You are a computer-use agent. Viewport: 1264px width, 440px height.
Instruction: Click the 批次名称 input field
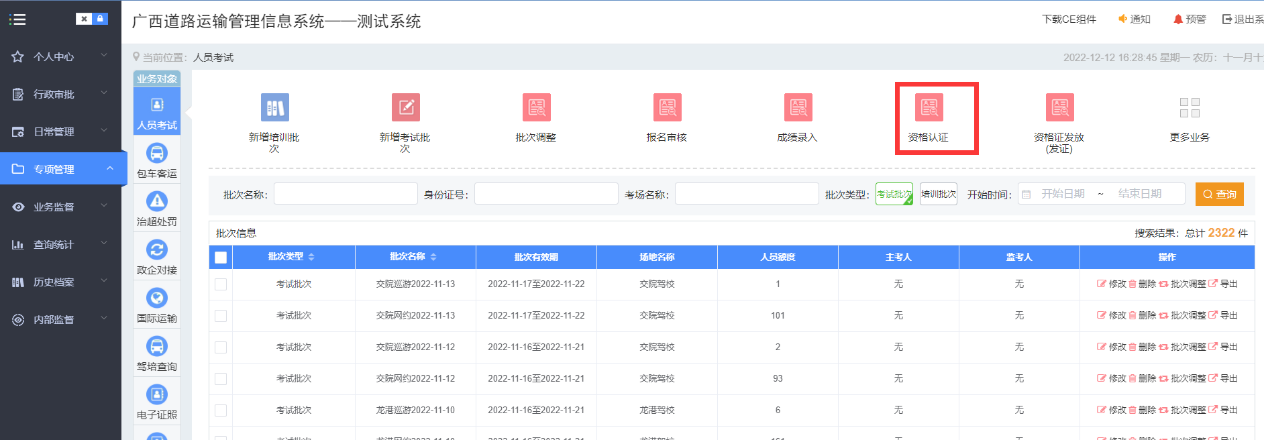(345, 194)
